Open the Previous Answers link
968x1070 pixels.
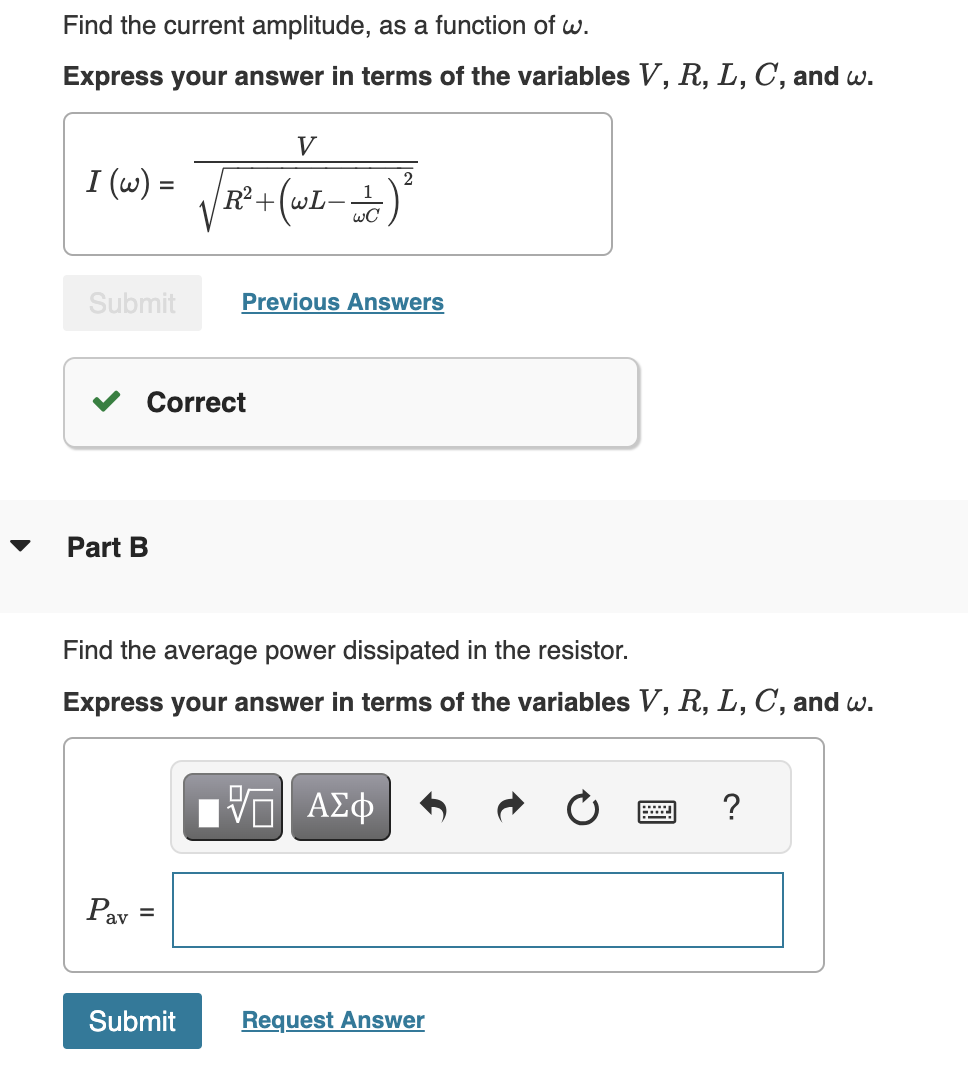(342, 302)
